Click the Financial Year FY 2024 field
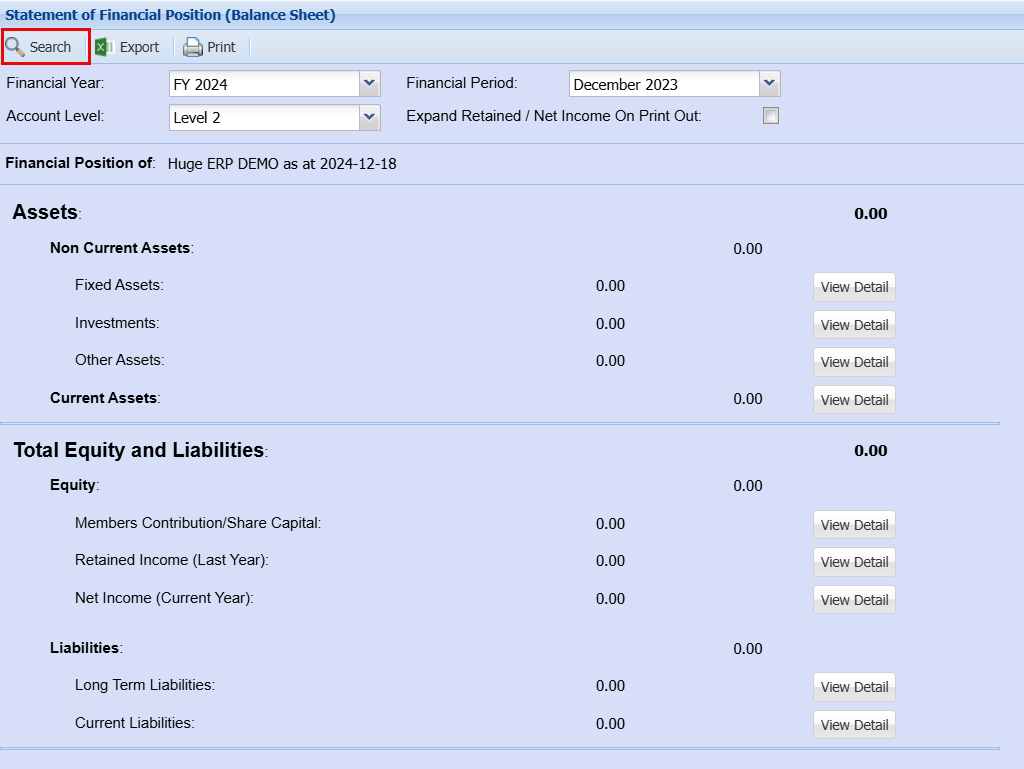Viewport: 1024px width, 769px height. pos(264,85)
